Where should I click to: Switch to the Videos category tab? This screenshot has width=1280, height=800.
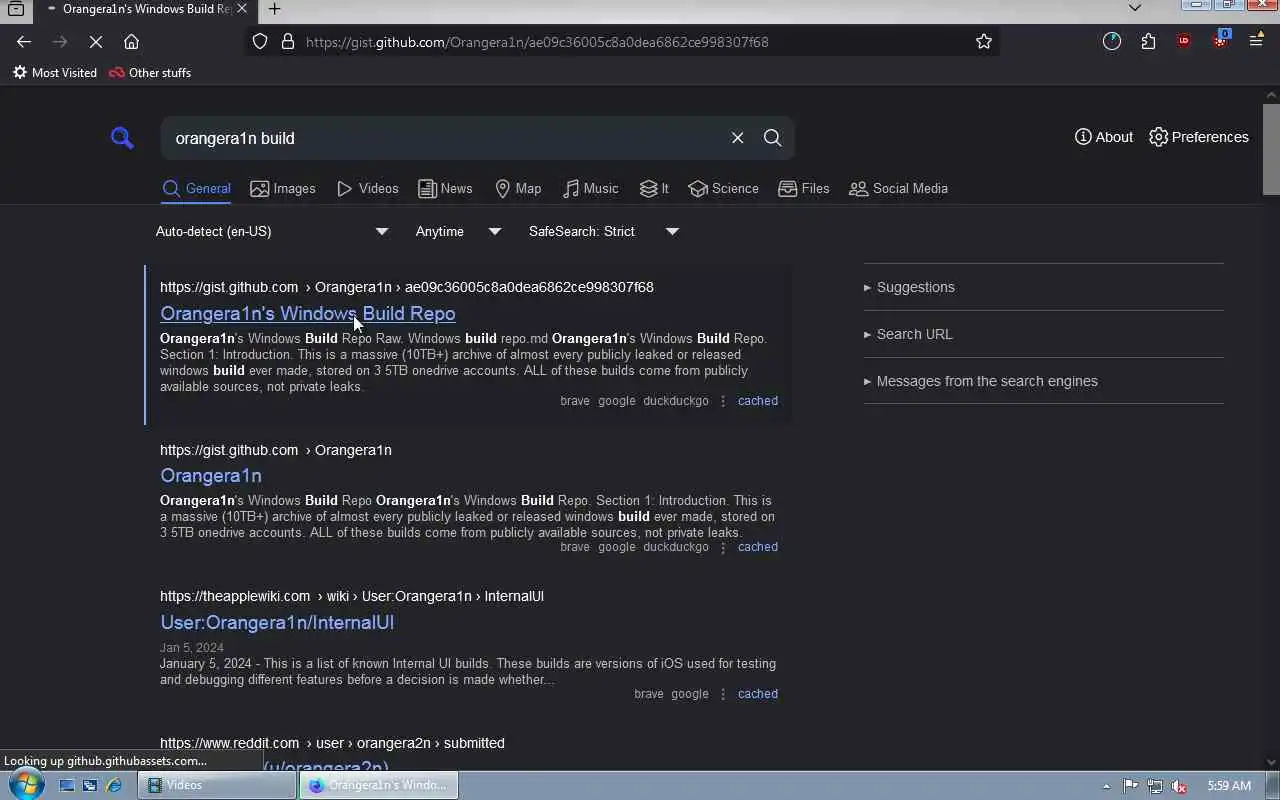pyautogui.click(x=368, y=188)
